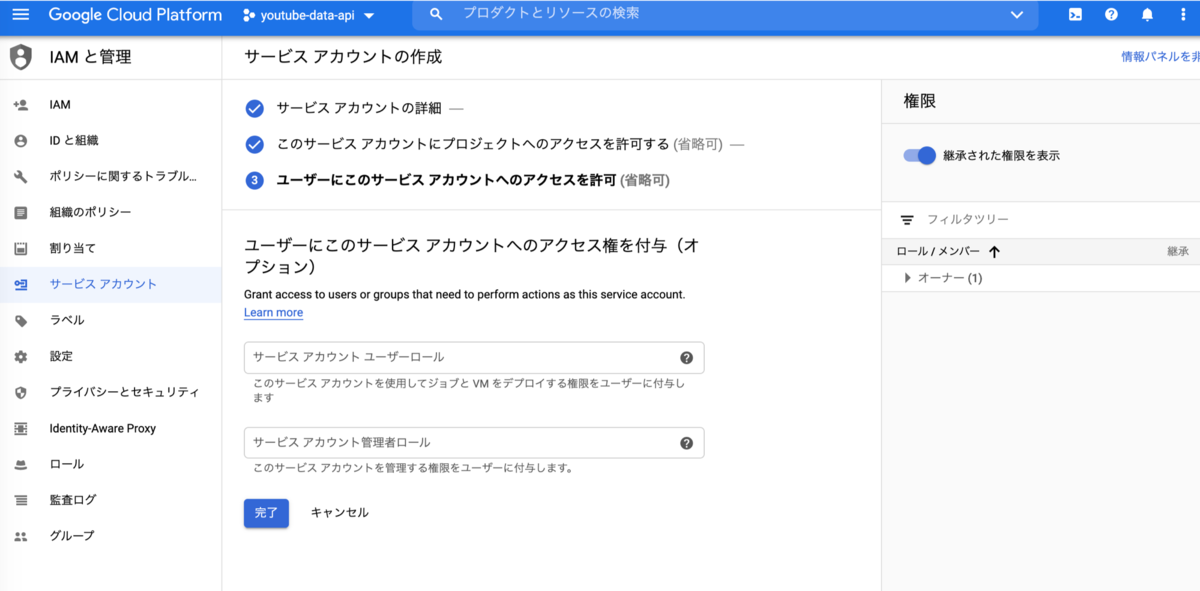
Task: Click the キャンセル button
Action: click(339, 512)
